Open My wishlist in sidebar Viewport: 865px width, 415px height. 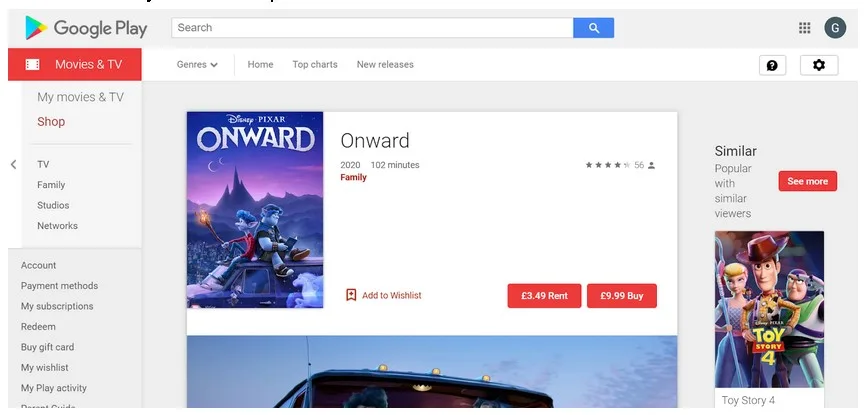tap(45, 368)
